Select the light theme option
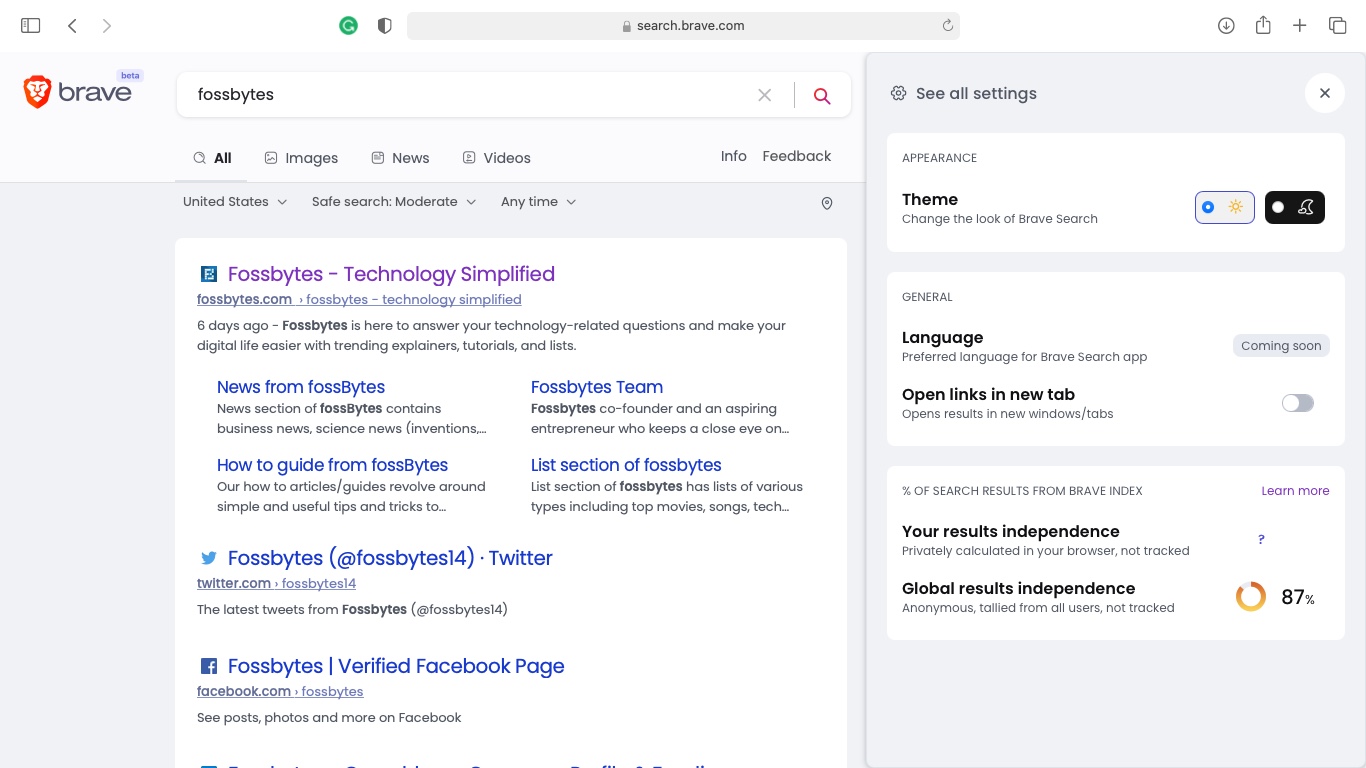1366x768 pixels. (1225, 207)
